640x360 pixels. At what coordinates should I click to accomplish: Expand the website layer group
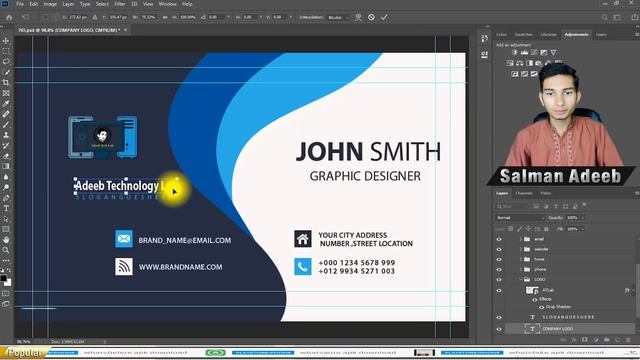[521, 249]
